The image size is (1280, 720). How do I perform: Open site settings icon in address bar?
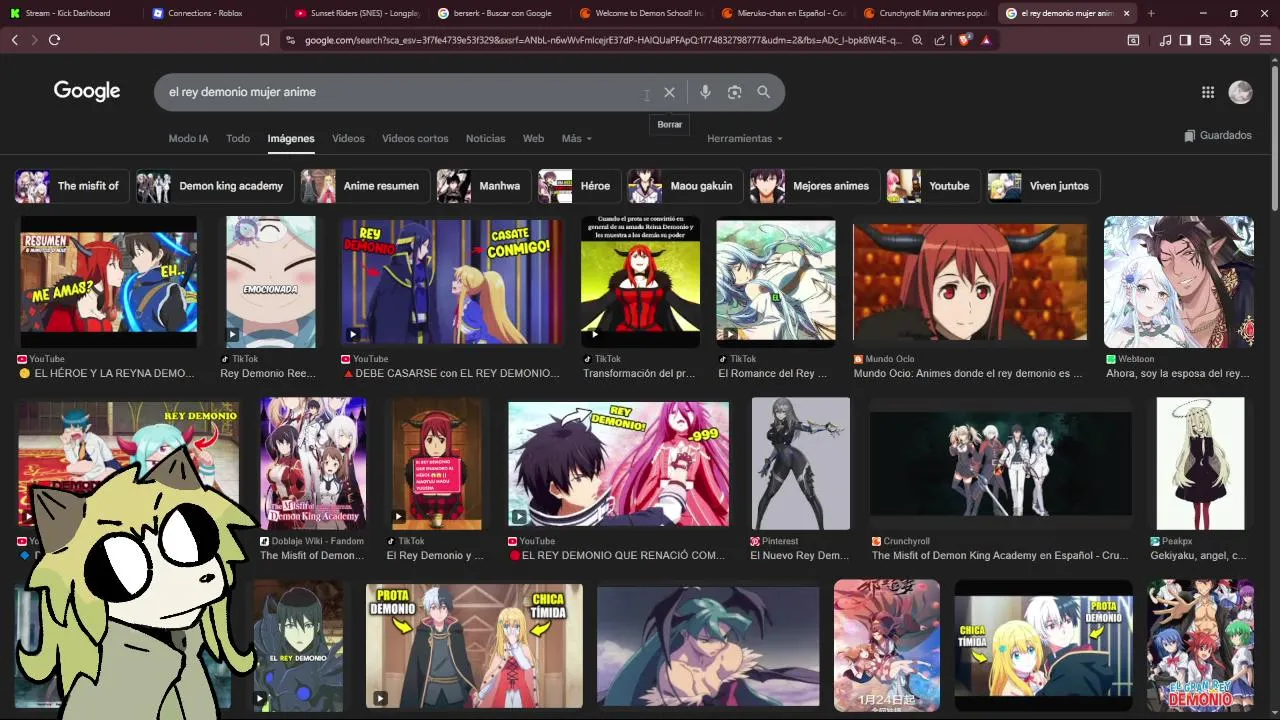click(290, 40)
